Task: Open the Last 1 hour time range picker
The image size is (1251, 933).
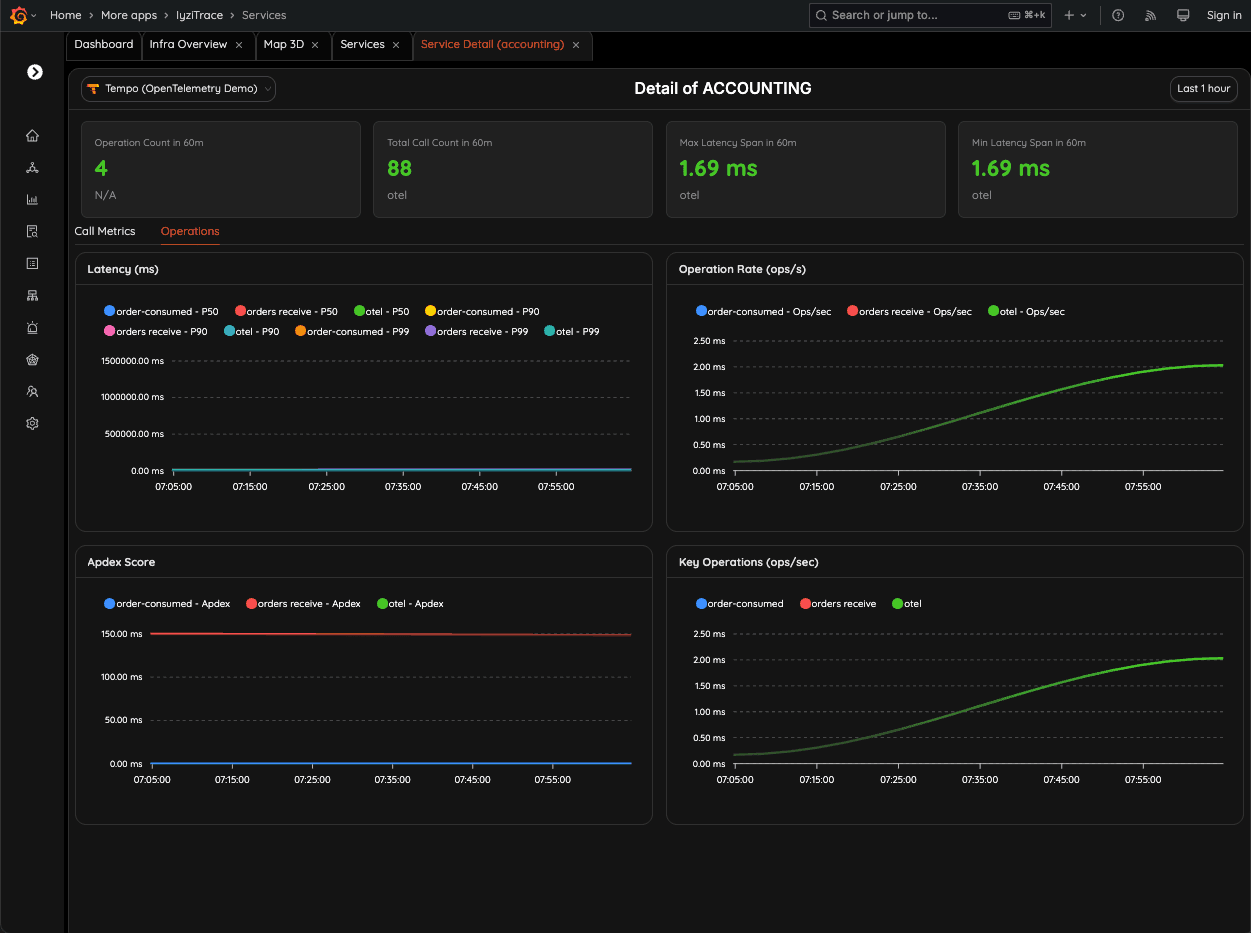Action: click(1203, 88)
